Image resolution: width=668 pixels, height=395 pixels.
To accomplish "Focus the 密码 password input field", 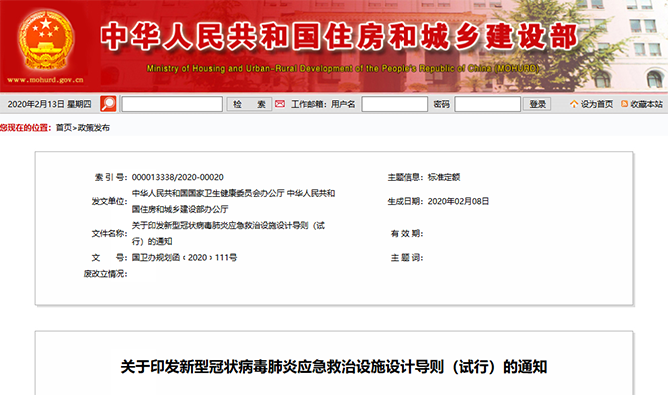I will [x=487, y=104].
